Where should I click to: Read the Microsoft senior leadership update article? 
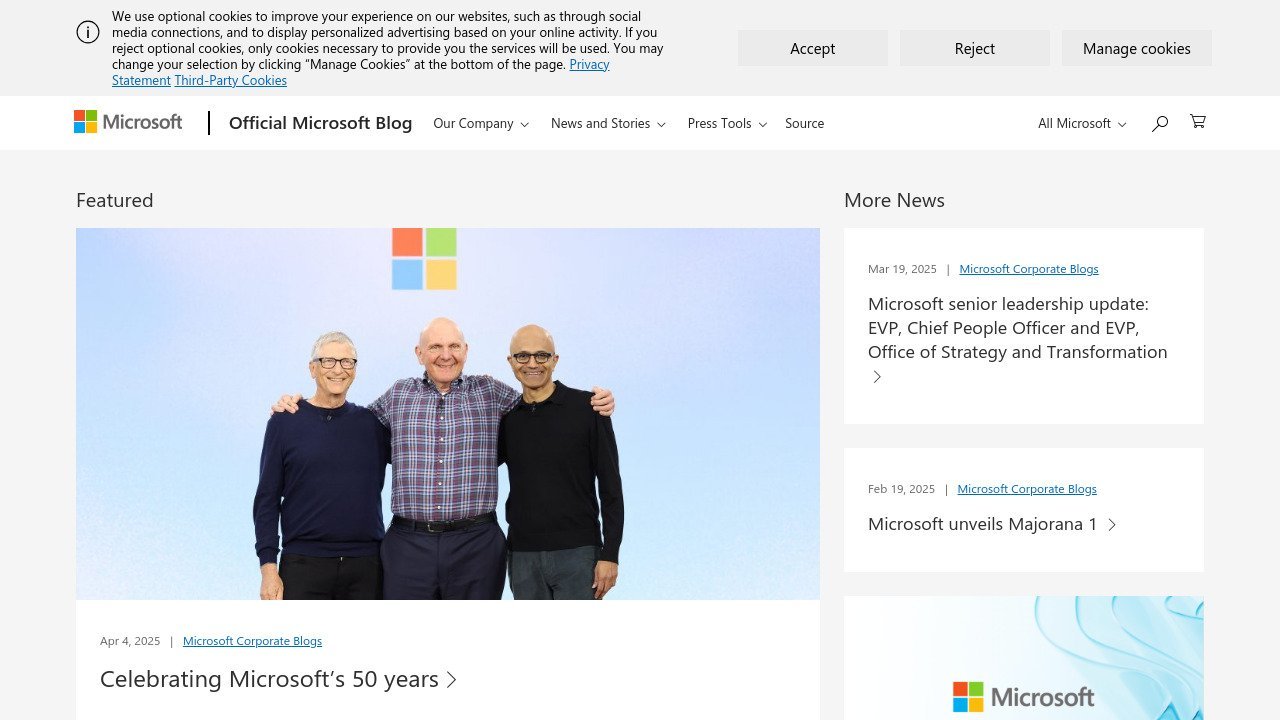(x=1018, y=328)
